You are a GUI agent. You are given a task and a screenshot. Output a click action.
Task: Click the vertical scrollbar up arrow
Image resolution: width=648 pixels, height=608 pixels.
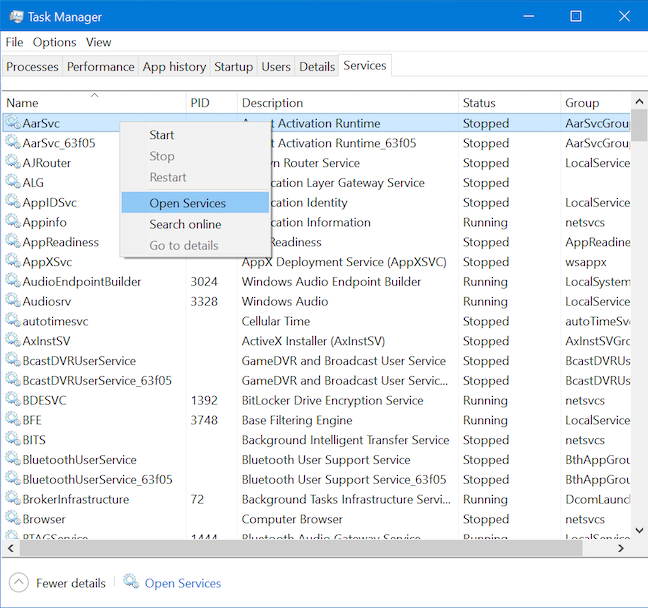click(x=639, y=101)
